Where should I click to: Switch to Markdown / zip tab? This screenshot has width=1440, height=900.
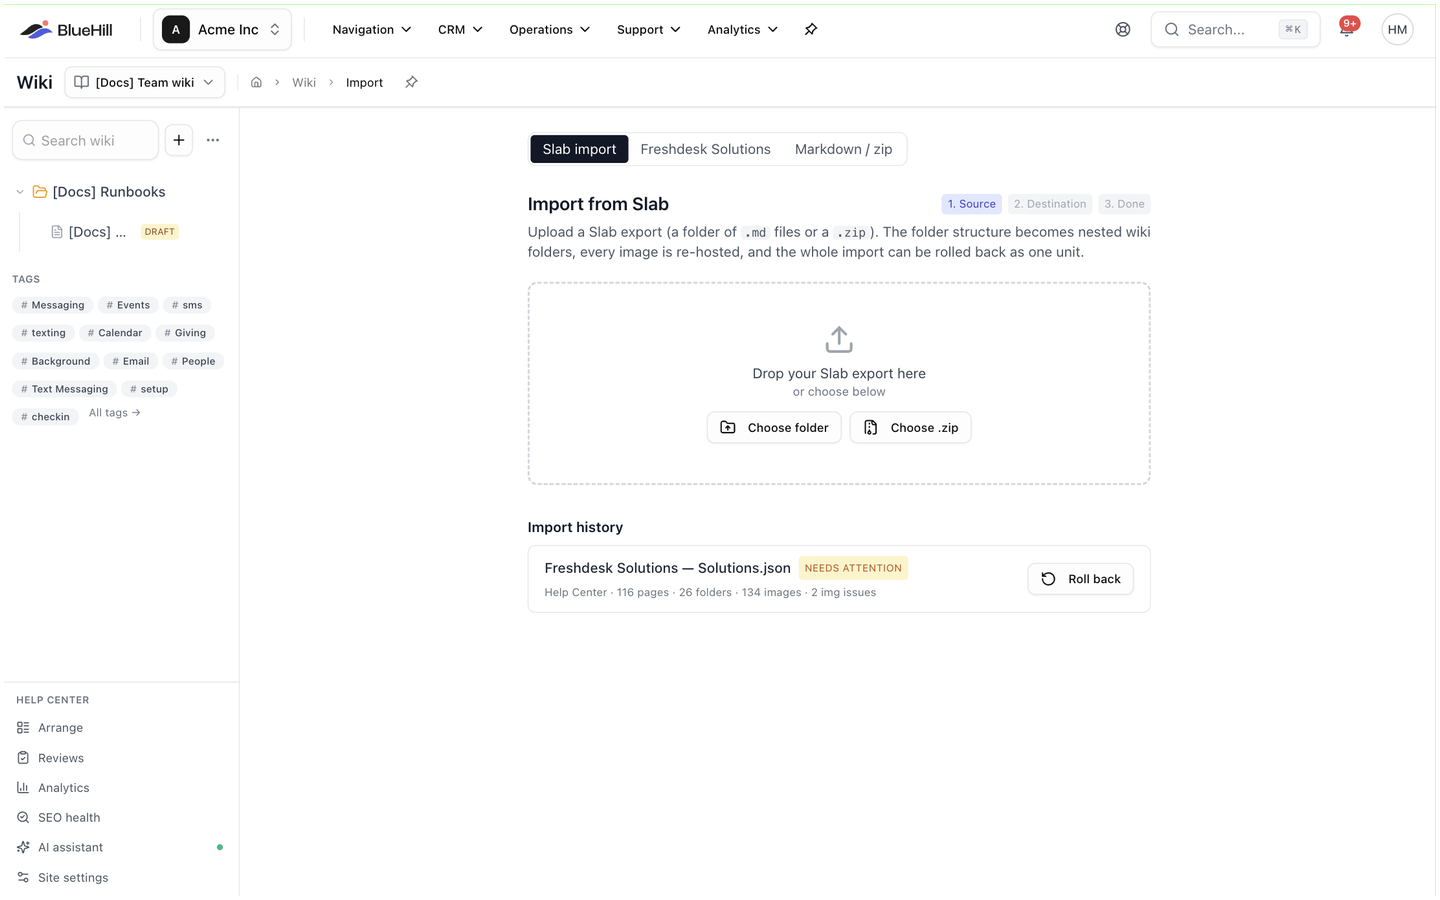(843, 150)
